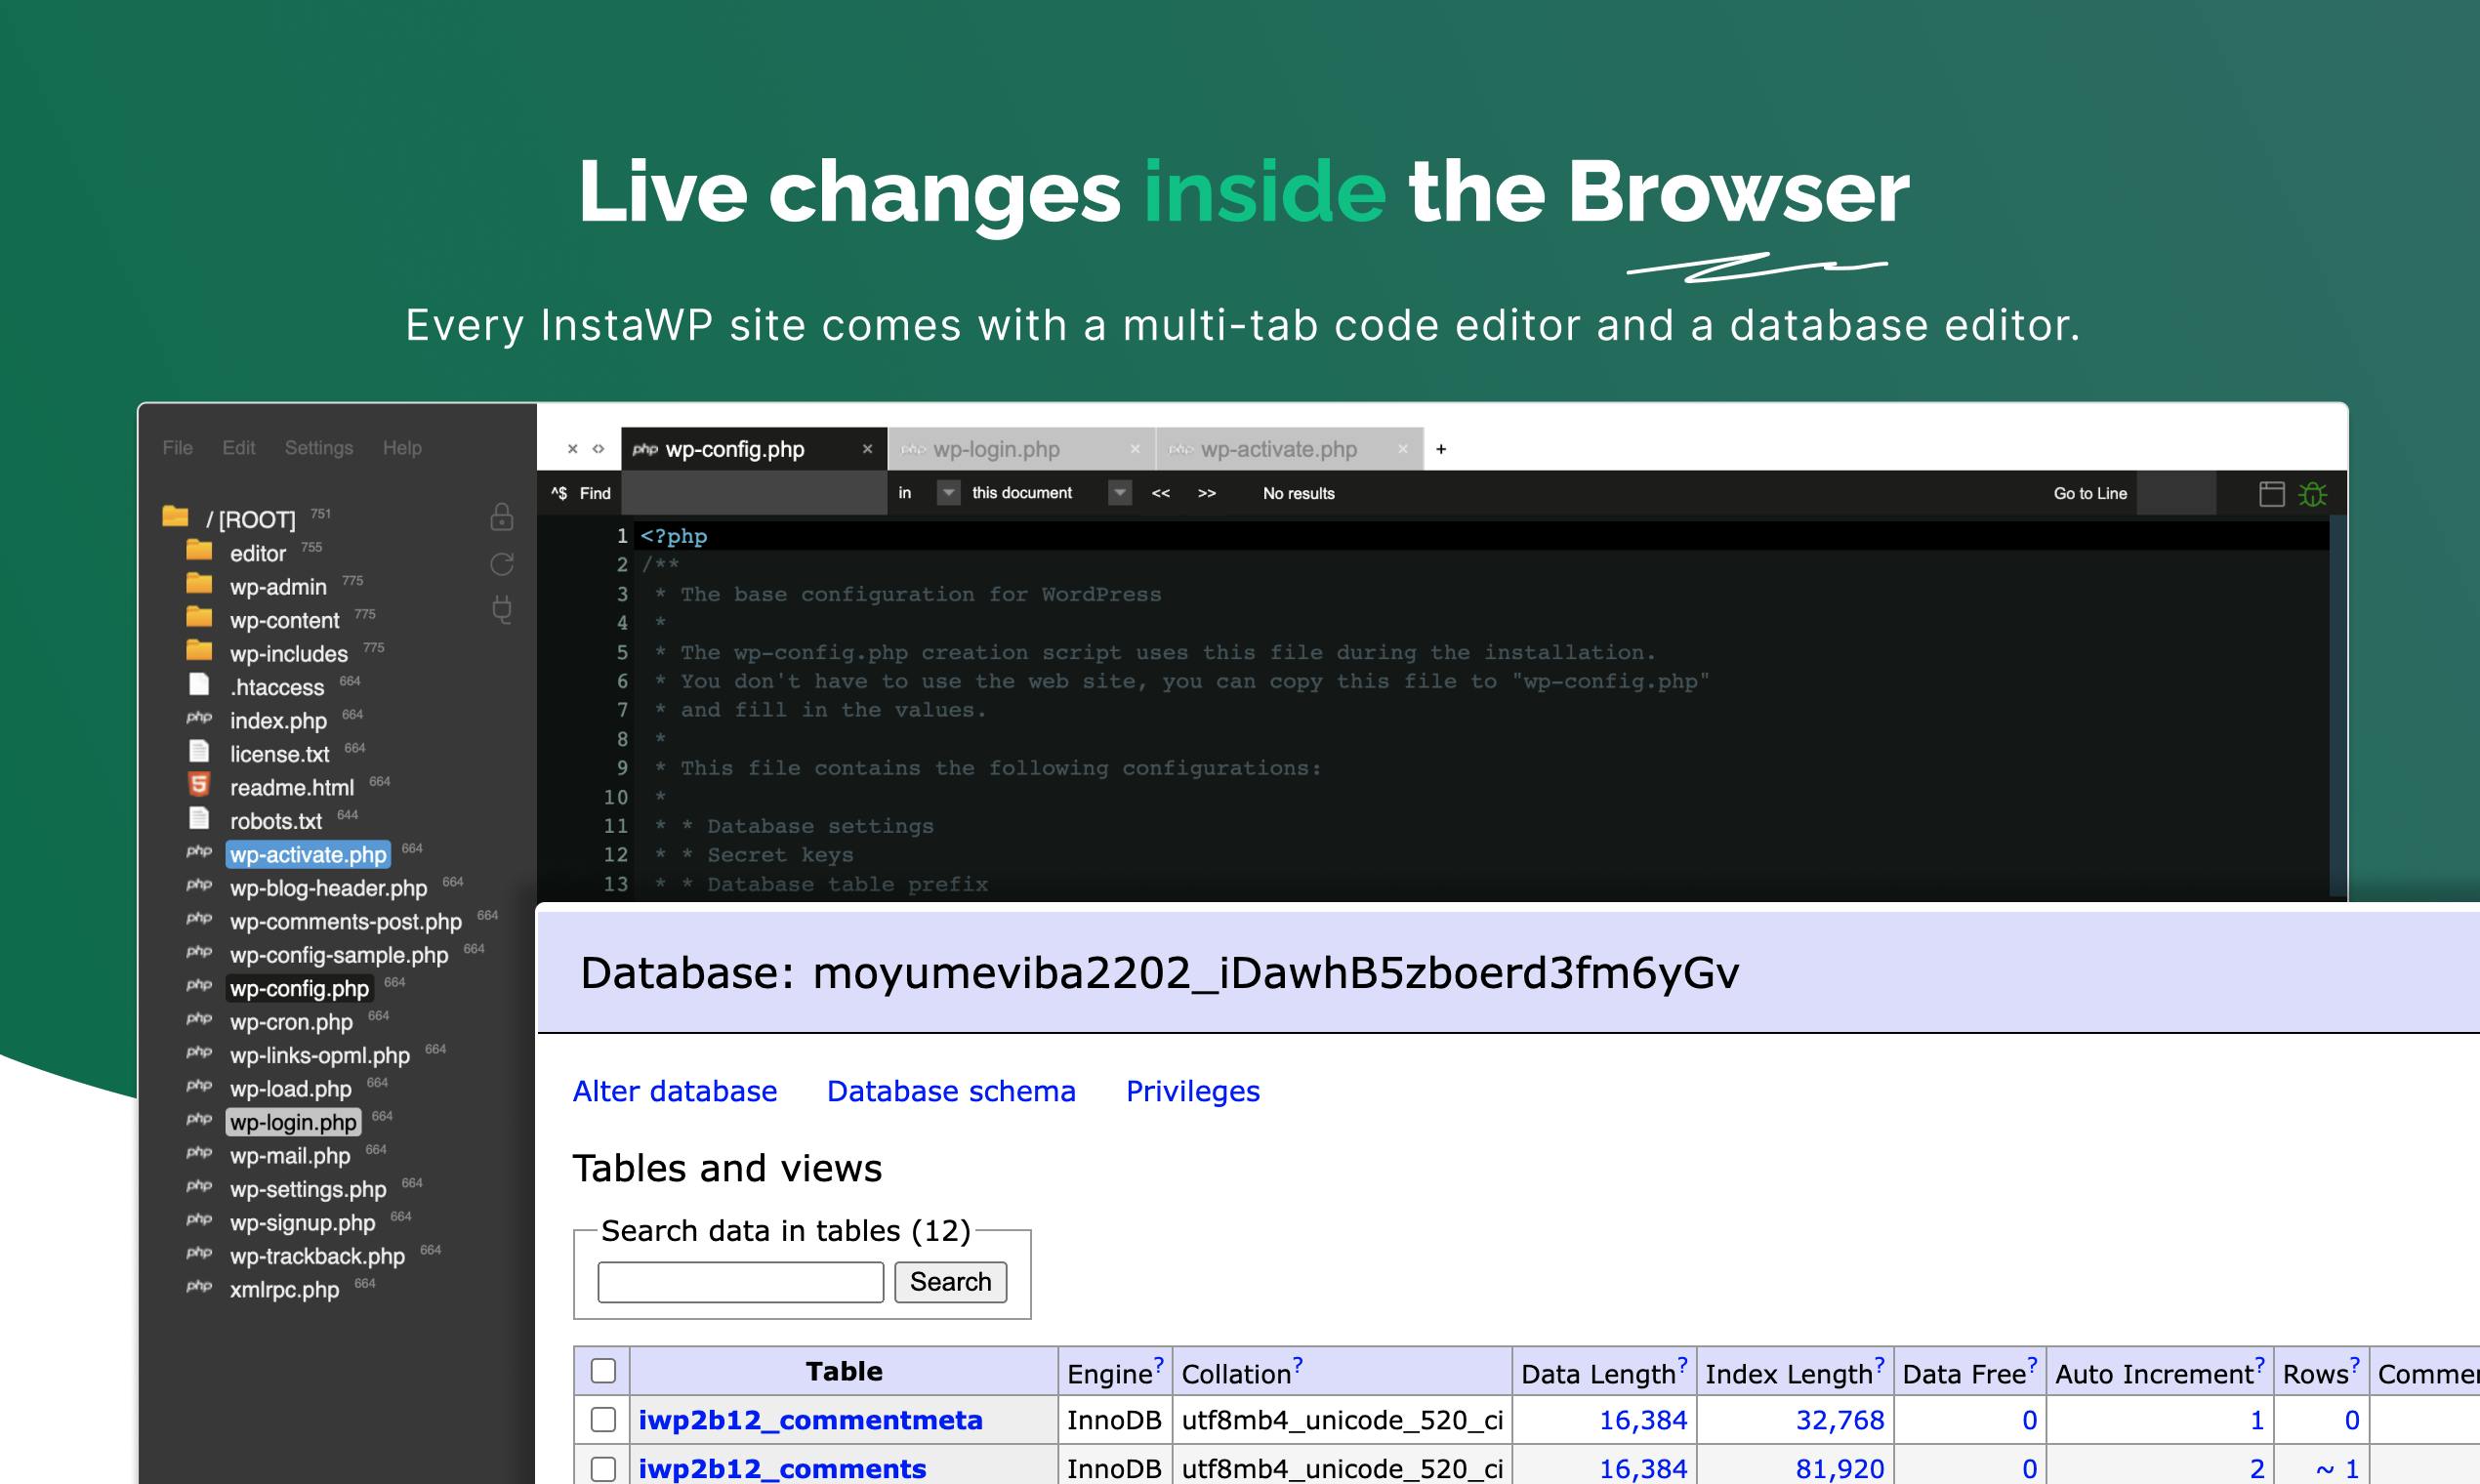Click the close-all X icon left of tabs
2480x1484 pixels.
[x=572, y=449]
